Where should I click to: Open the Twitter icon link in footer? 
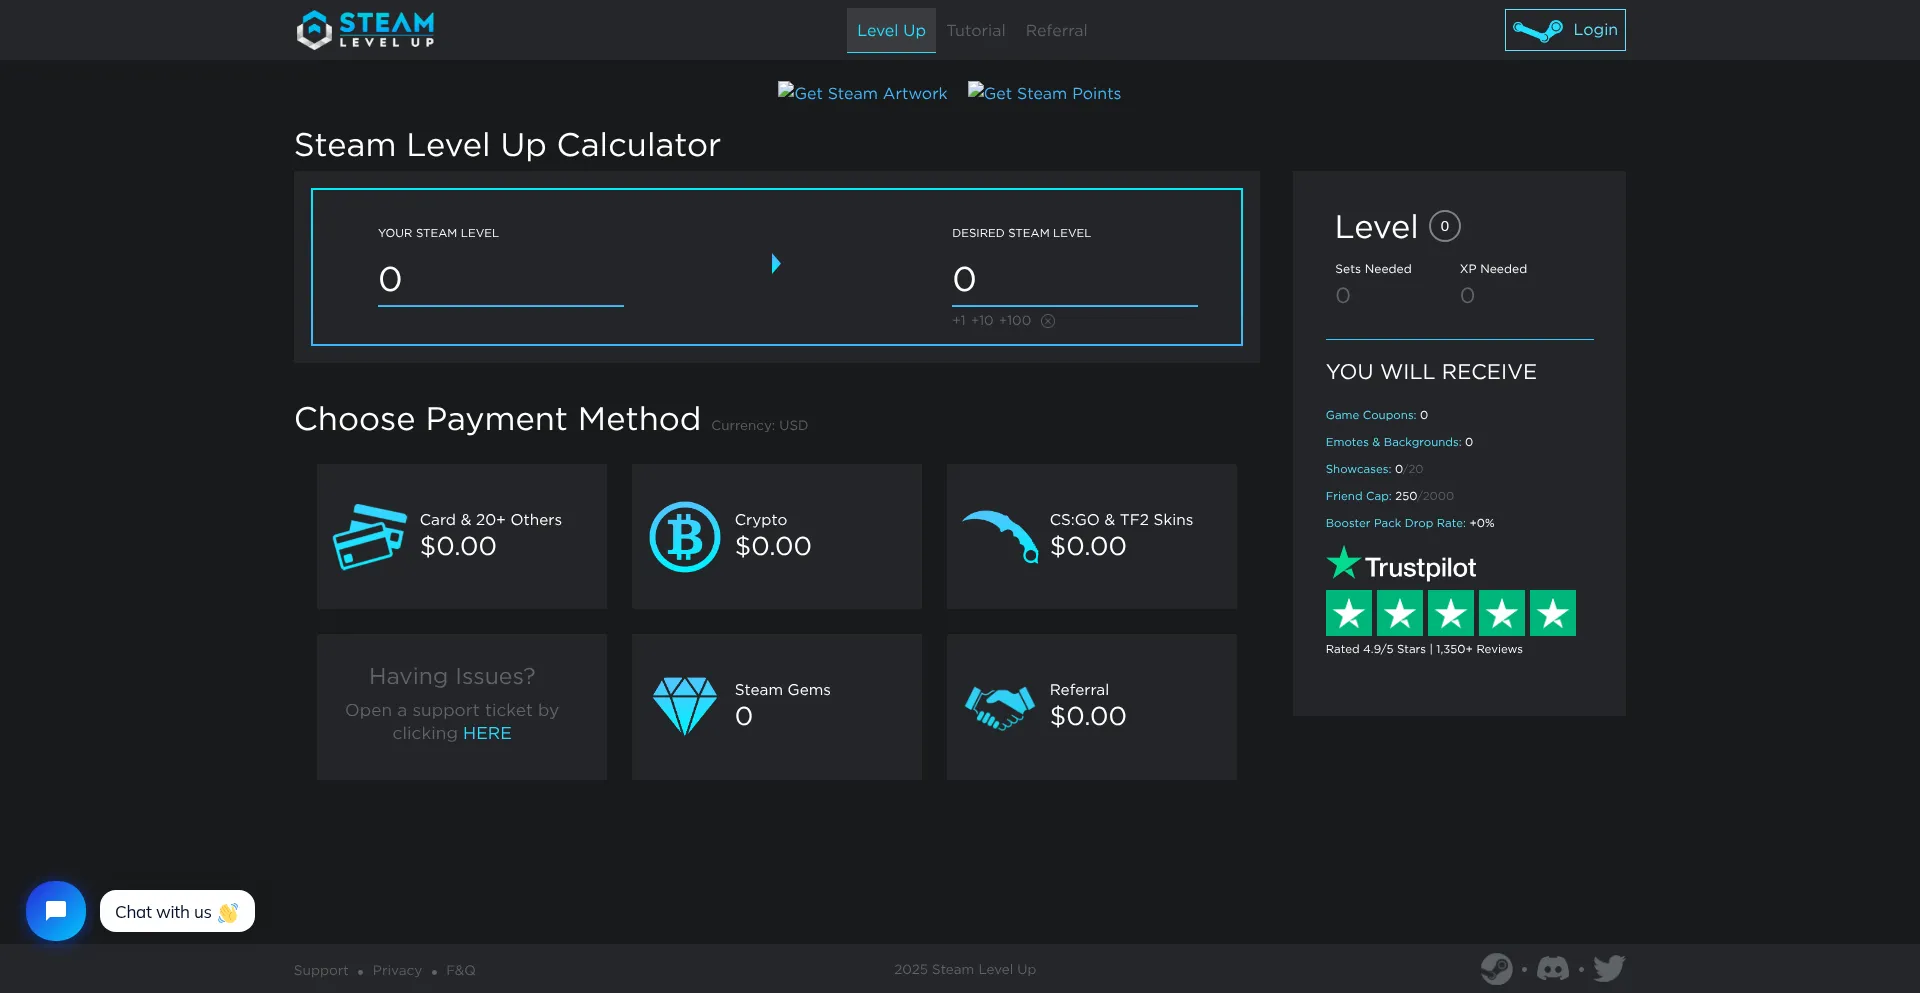[1609, 969]
